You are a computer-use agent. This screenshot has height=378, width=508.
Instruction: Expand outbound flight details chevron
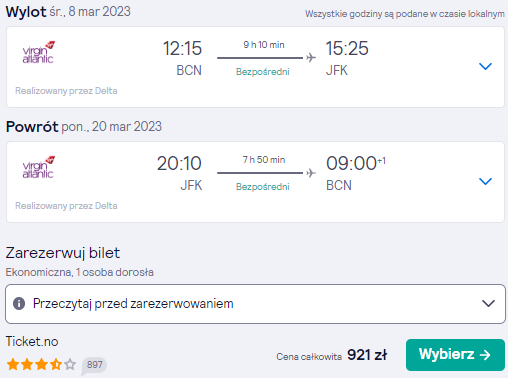485,66
